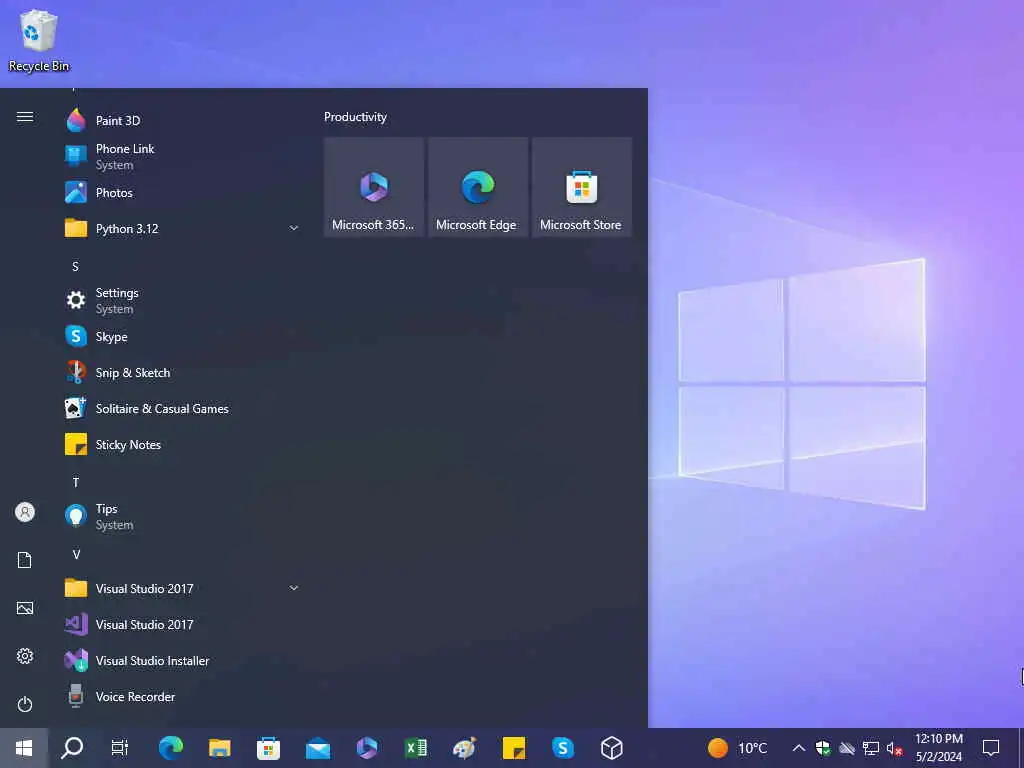Image resolution: width=1024 pixels, height=768 pixels.
Task: Open Task View on the taskbar
Action: [x=120, y=748]
